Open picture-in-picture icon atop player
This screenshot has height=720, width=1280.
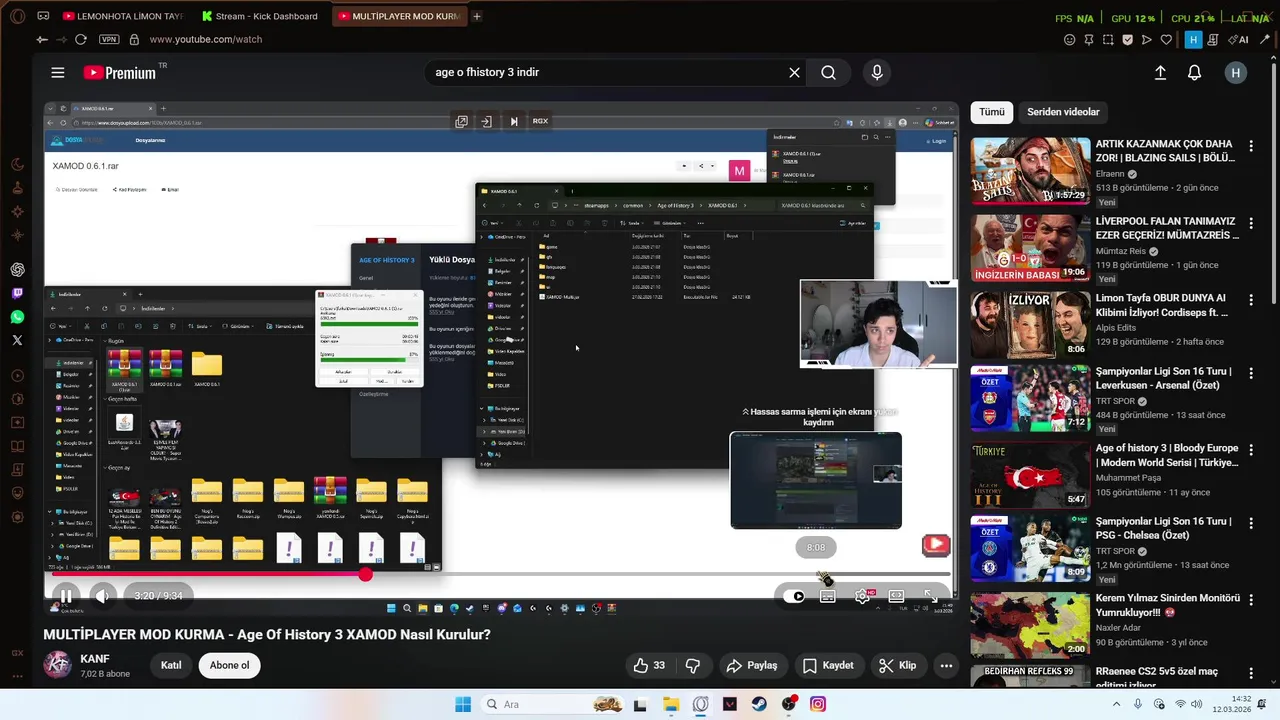[x=461, y=121]
